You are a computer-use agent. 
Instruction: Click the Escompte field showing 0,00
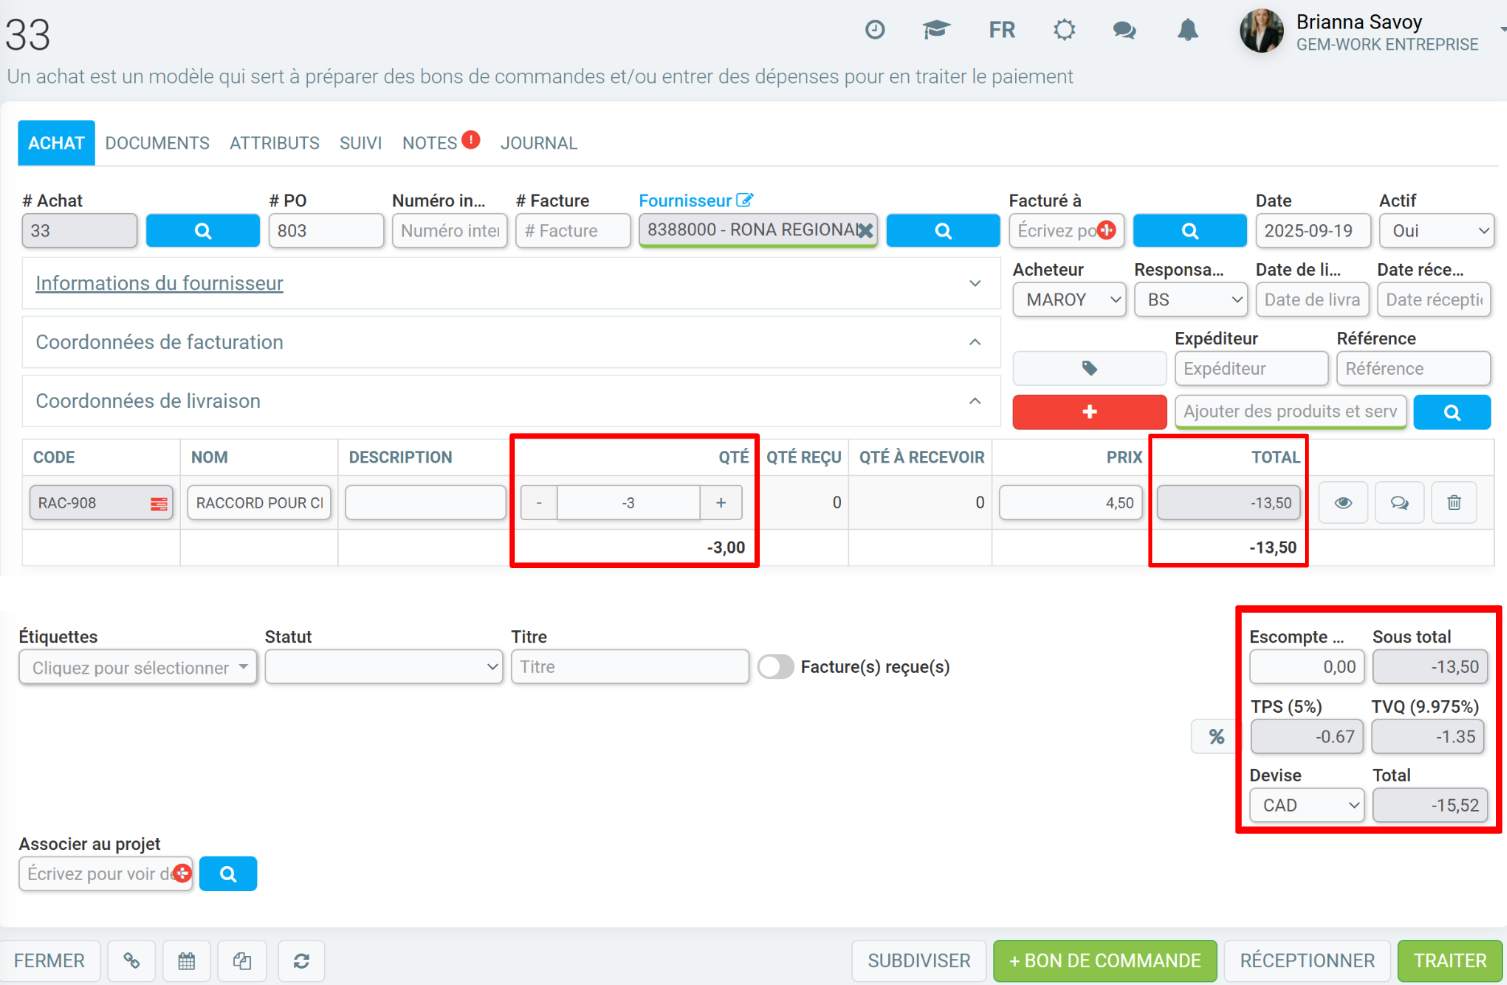1307,667
